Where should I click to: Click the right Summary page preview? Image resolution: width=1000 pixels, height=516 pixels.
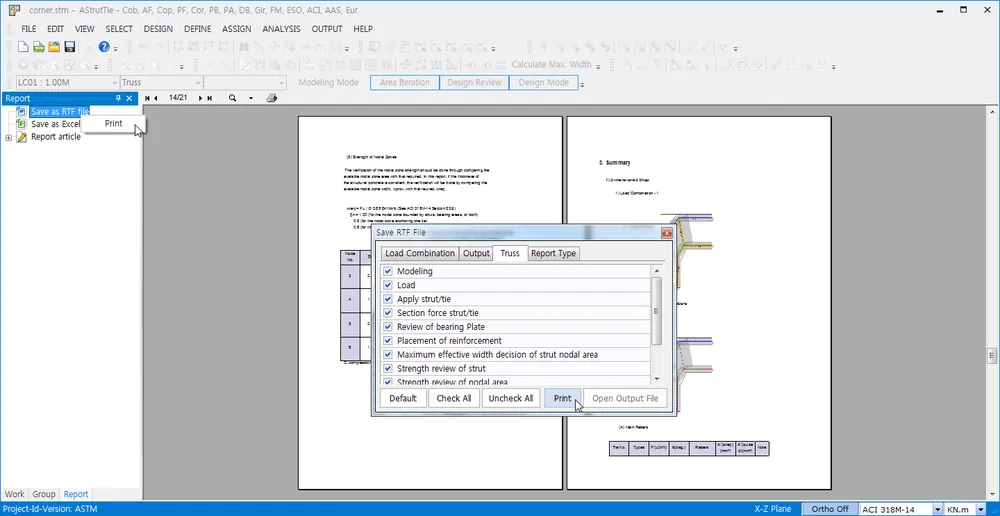point(699,303)
